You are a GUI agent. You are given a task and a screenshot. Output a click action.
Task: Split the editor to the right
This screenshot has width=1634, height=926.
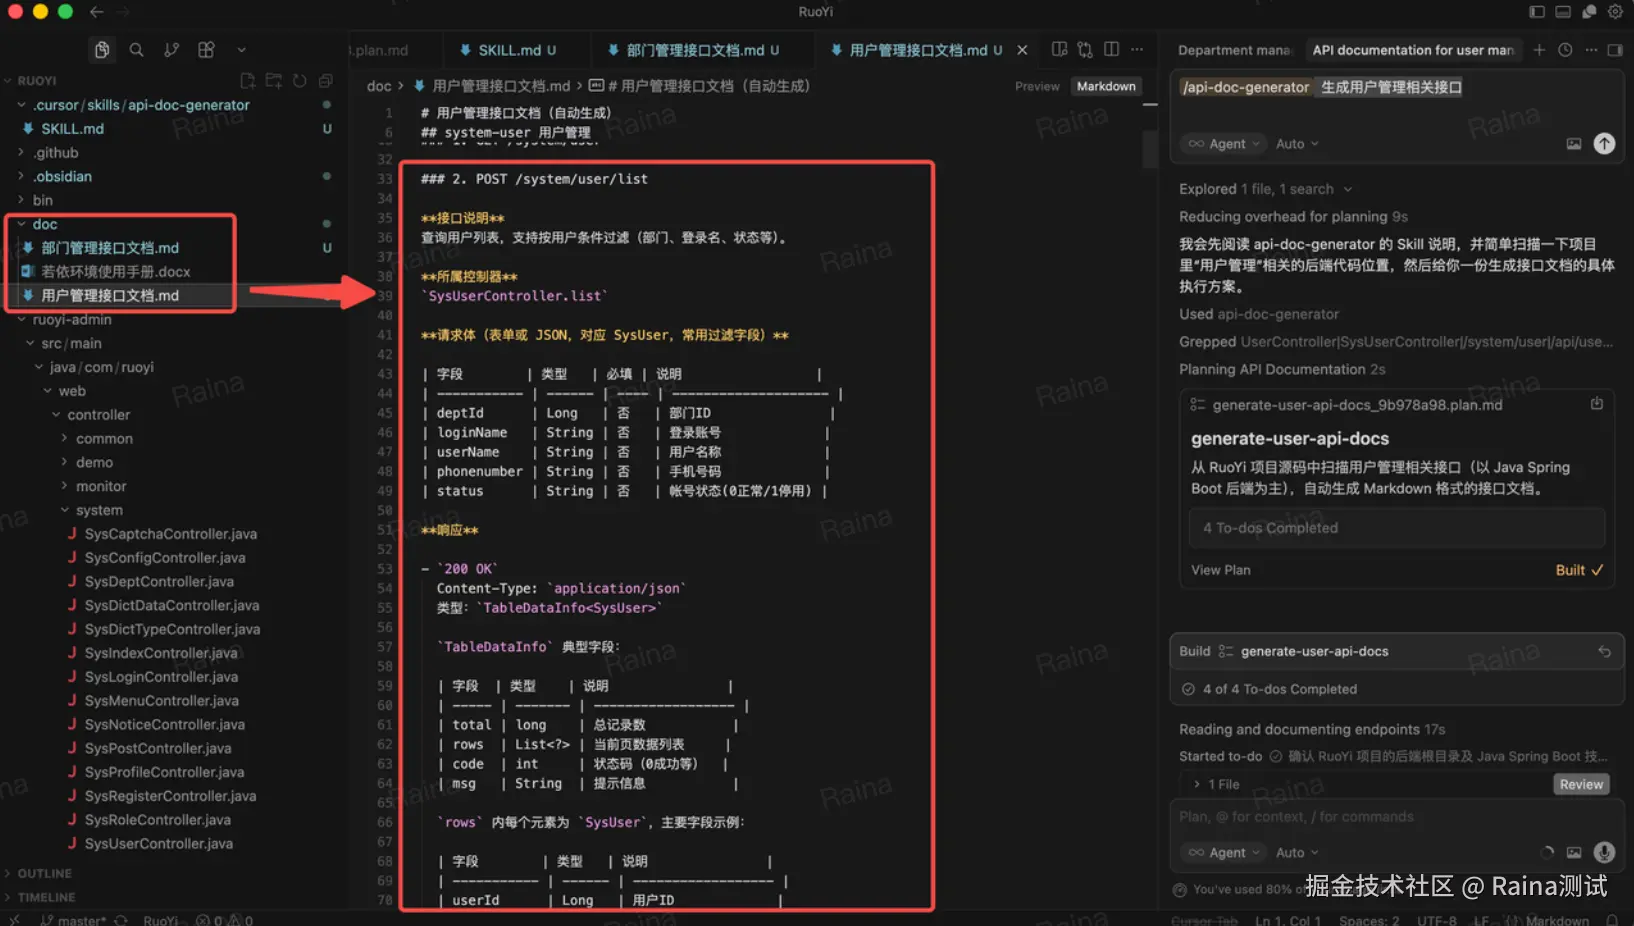pyautogui.click(x=1111, y=49)
